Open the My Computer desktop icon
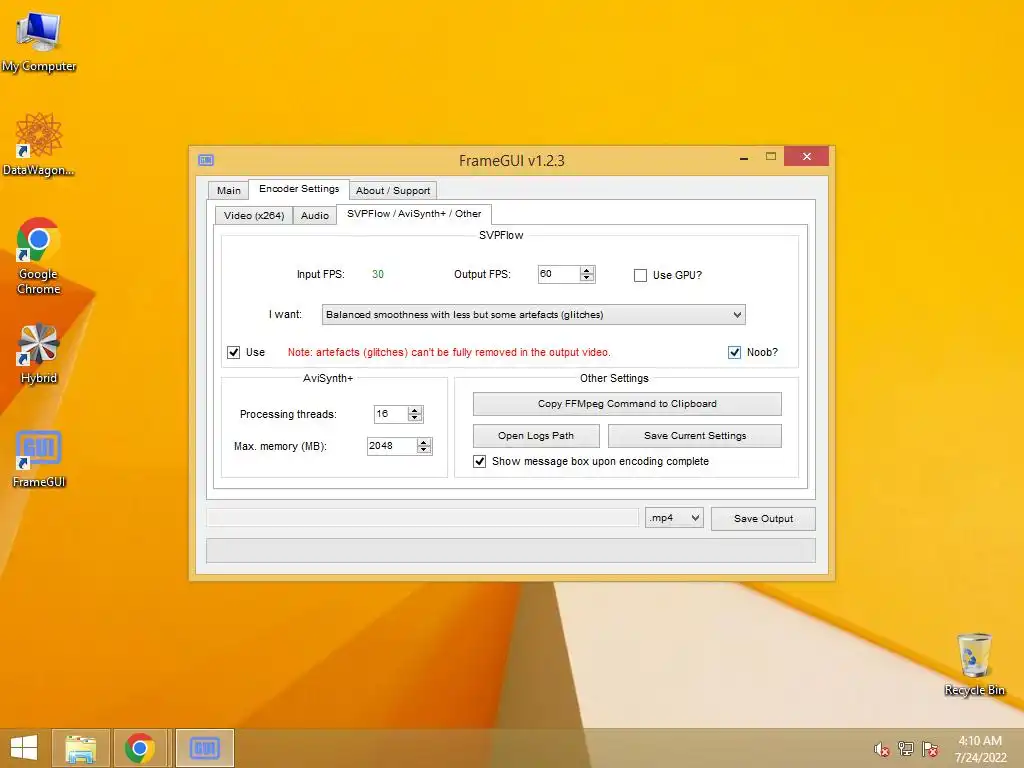The width and height of the screenshot is (1024, 768). click(x=39, y=41)
